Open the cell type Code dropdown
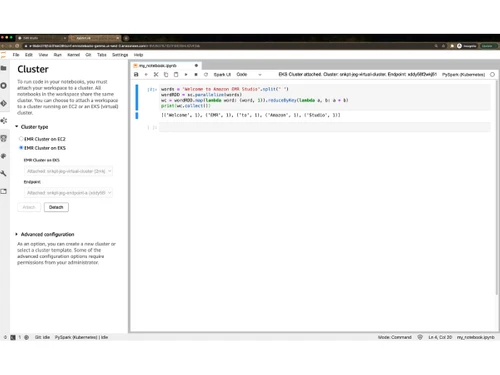This screenshot has width=500, height=375. 249,75
